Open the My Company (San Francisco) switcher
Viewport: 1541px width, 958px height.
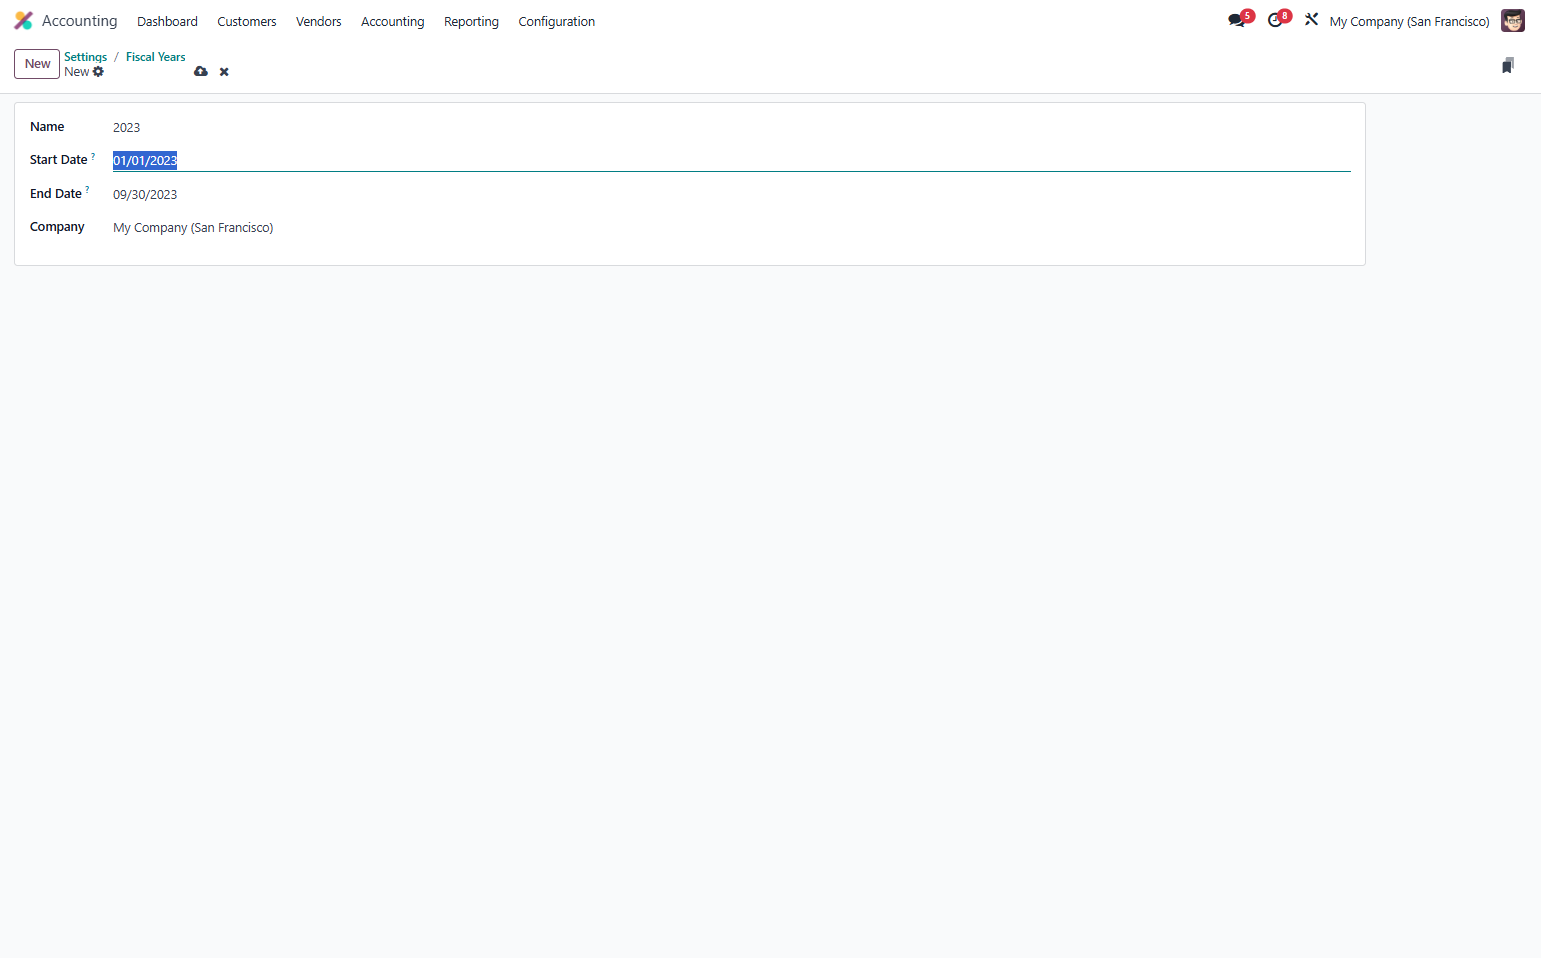click(1409, 21)
